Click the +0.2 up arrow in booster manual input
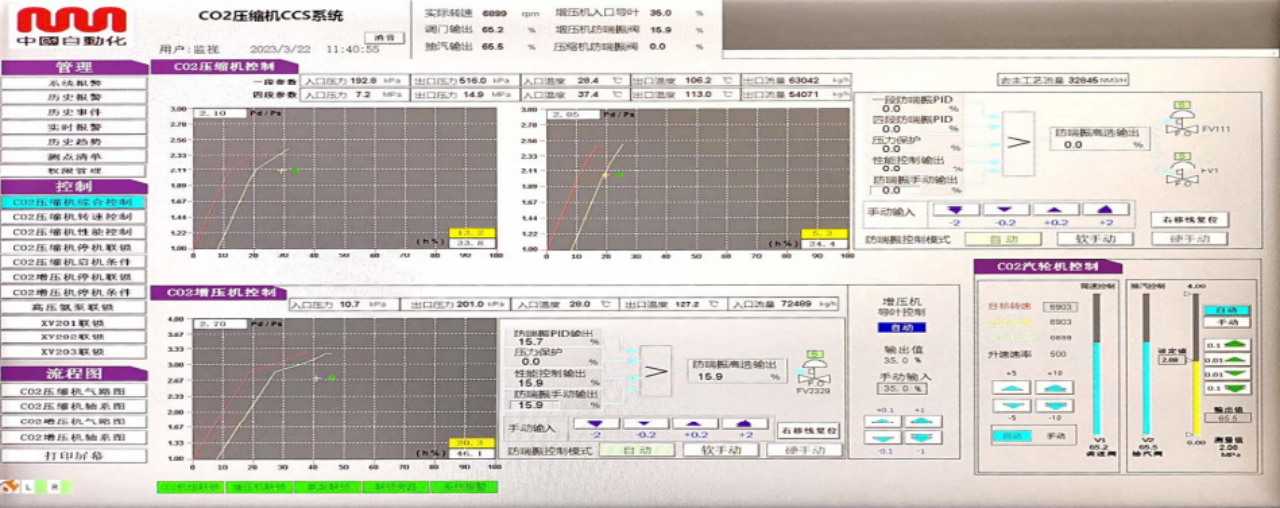The image size is (1280, 508). click(695, 425)
